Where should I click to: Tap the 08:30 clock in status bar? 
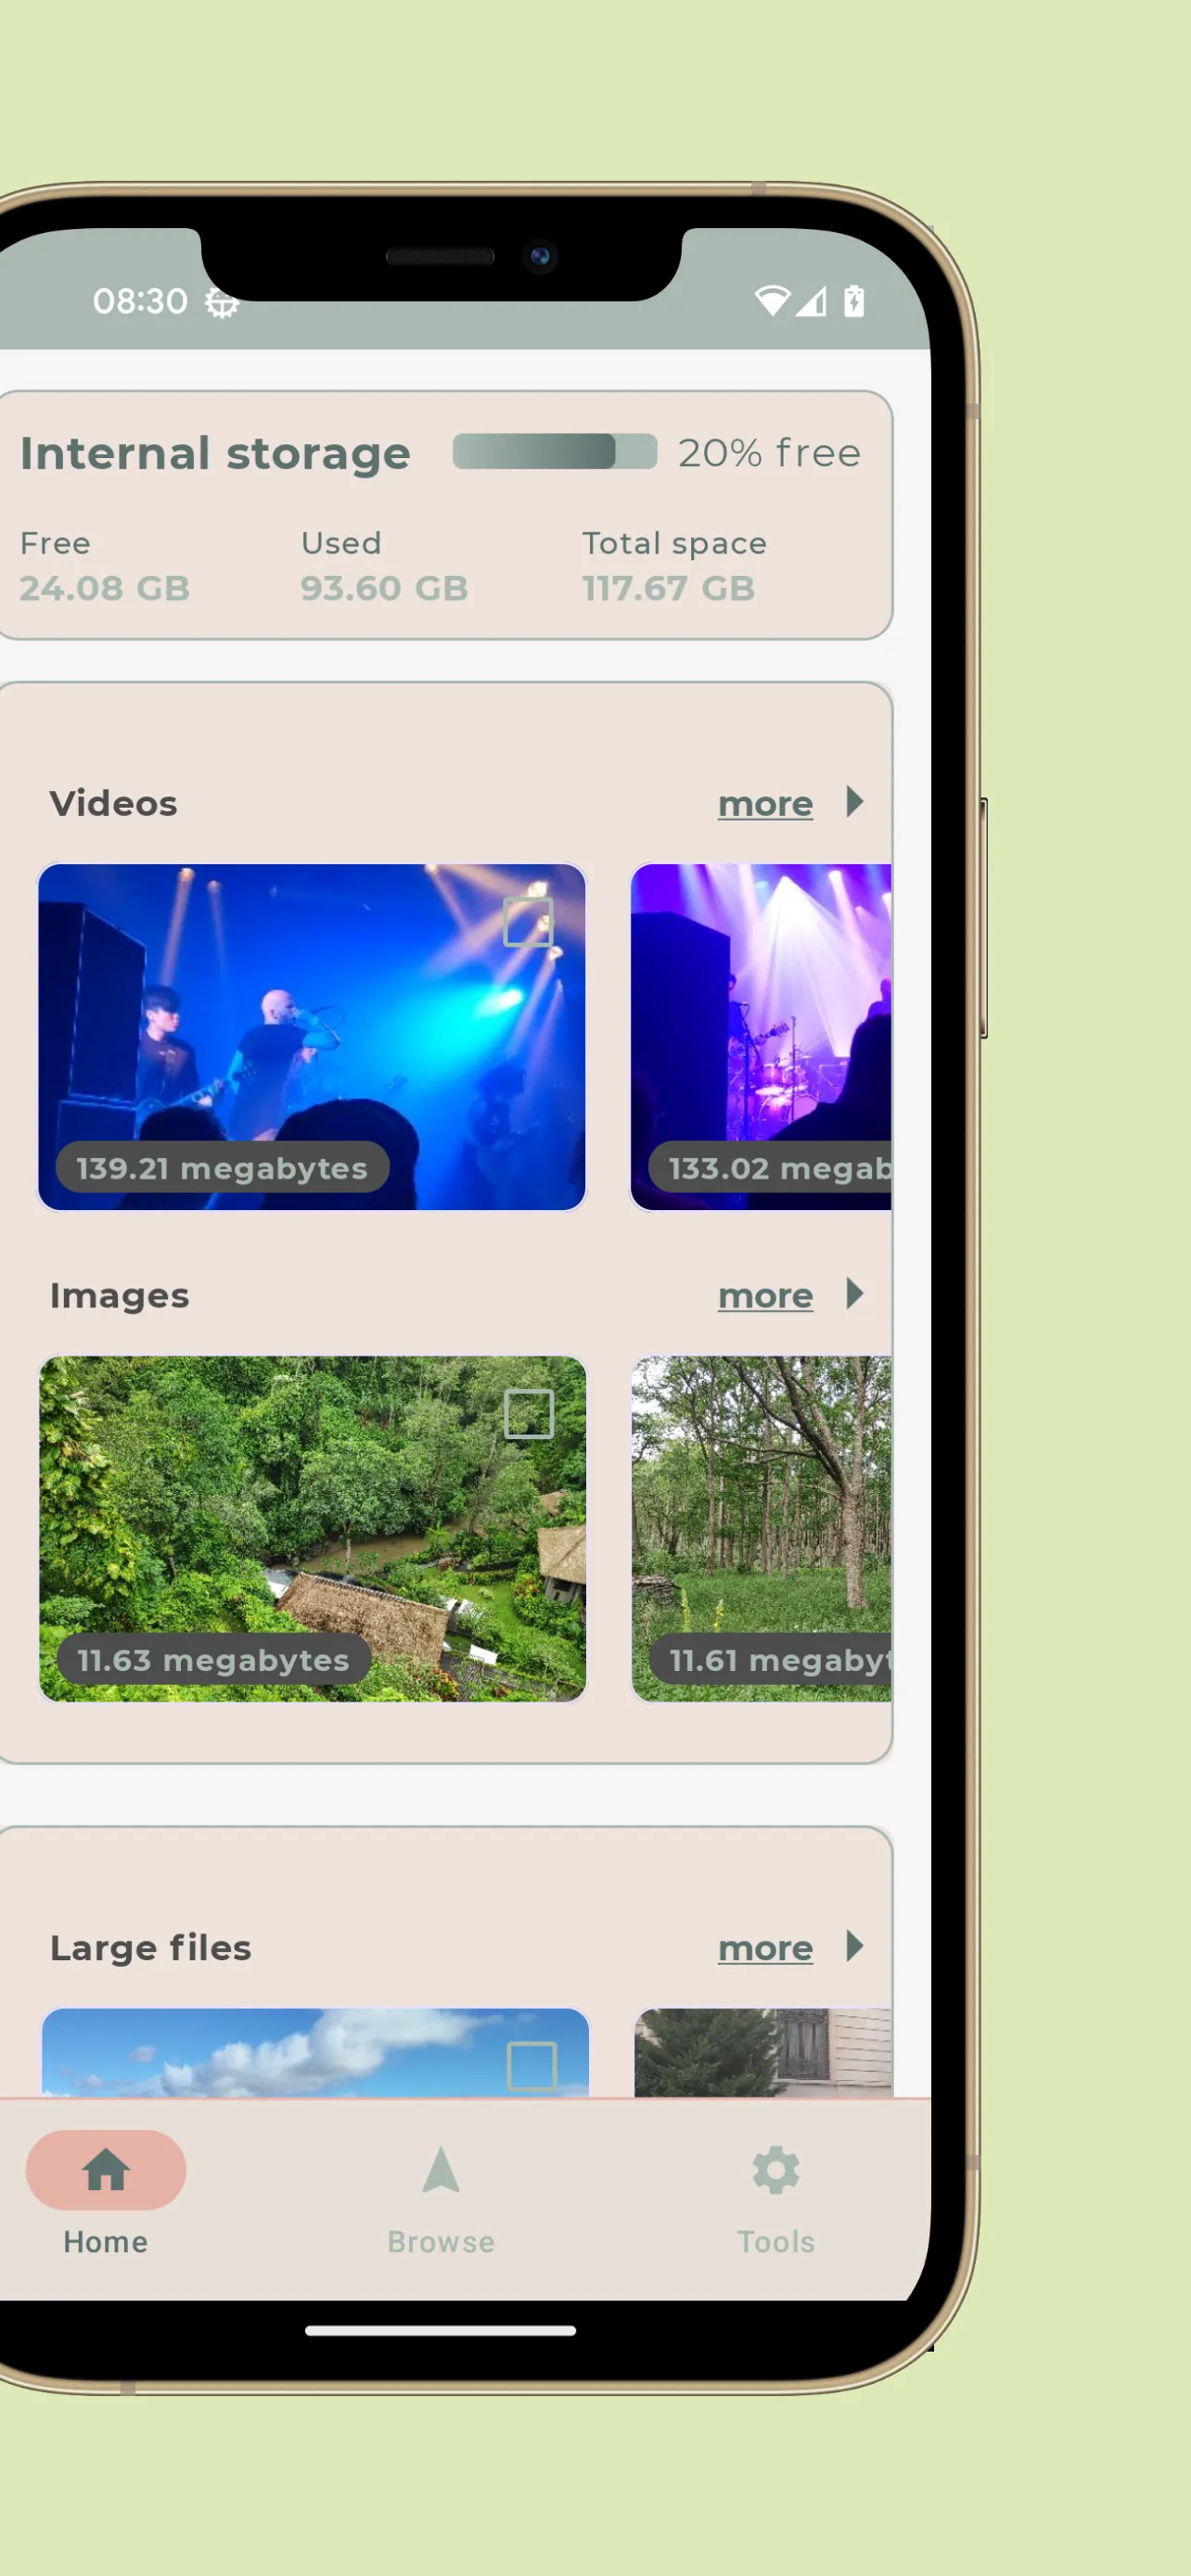[x=140, y=301]
